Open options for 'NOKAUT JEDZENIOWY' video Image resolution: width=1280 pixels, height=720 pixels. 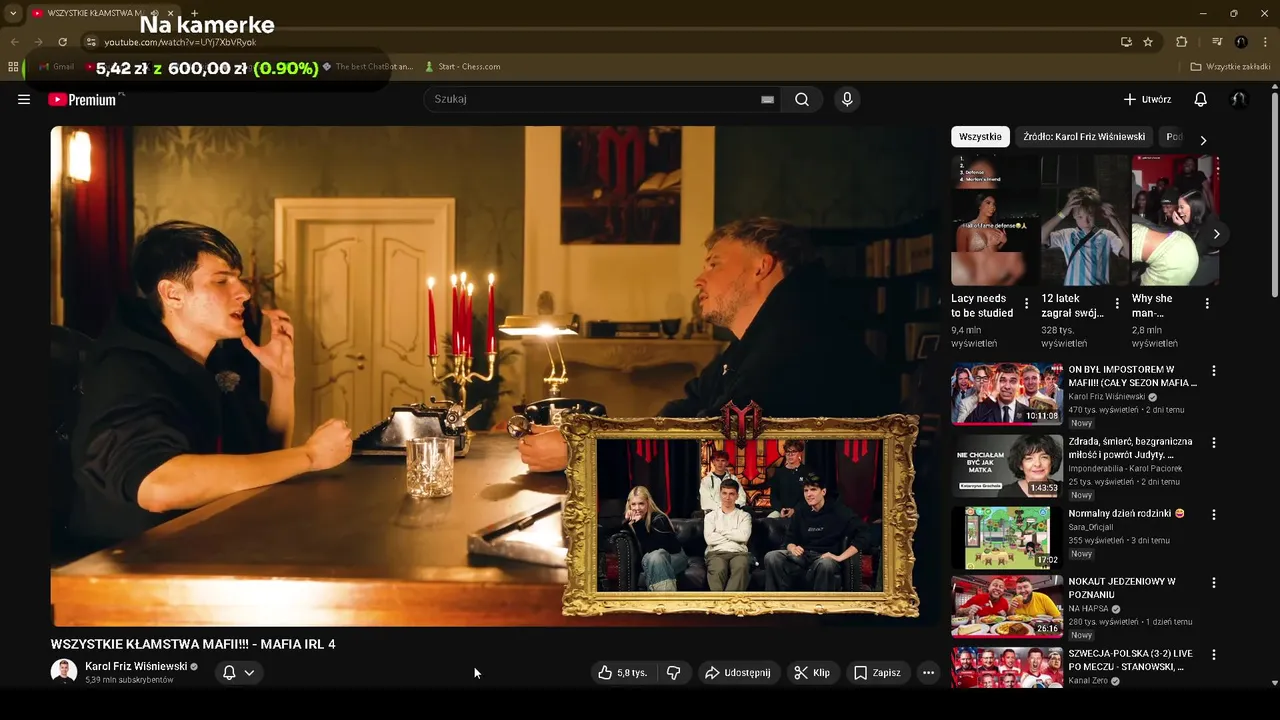(1214, 583)
